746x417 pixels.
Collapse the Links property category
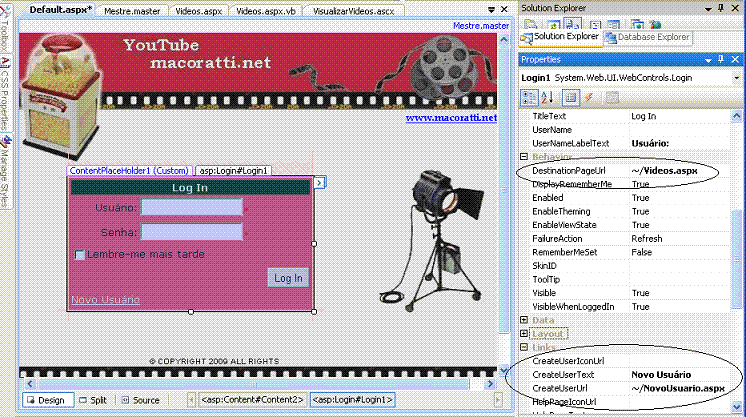pos(524,347)
